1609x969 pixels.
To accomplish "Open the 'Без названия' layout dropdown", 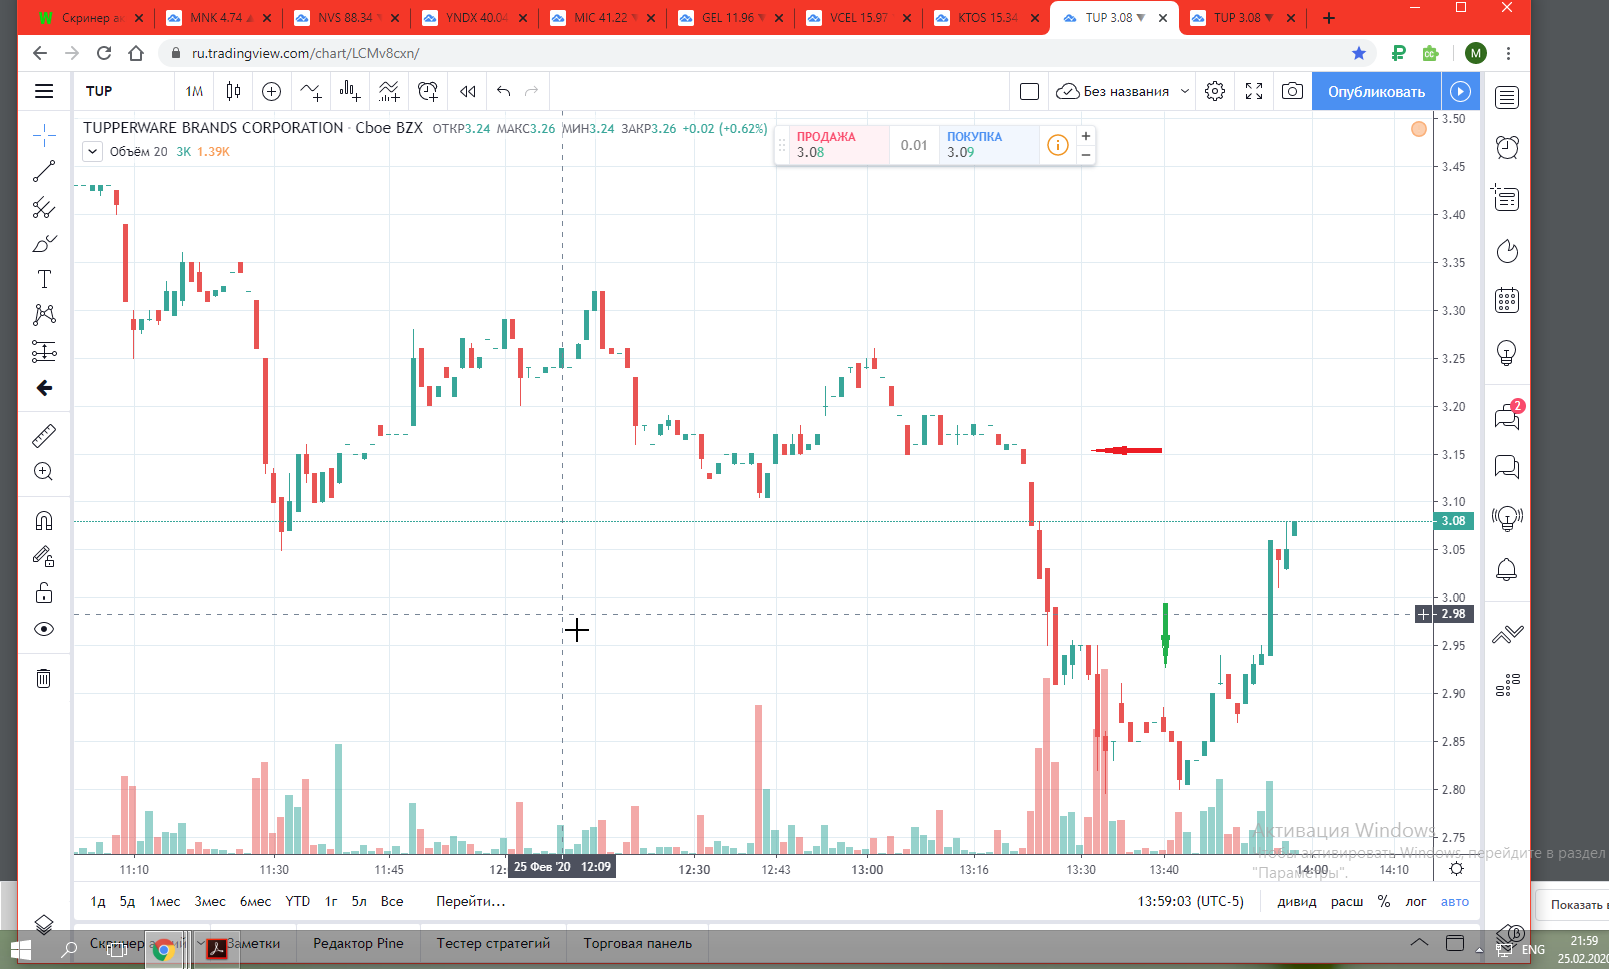I will [x=1124, y=91].
